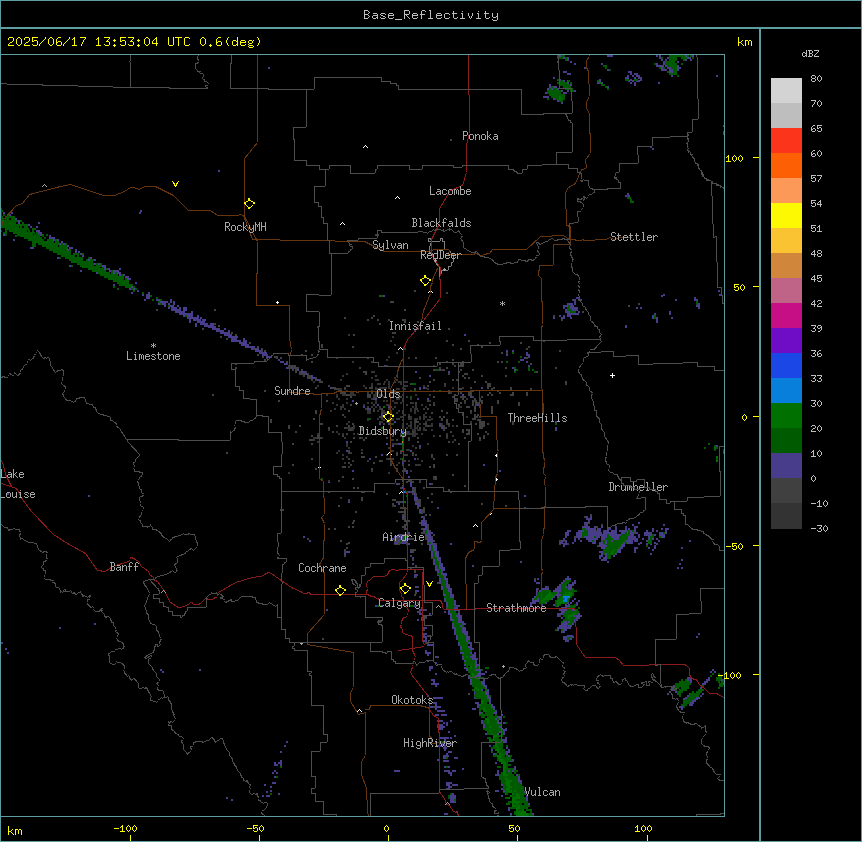Click the Sylvan label

click(390, 245)
